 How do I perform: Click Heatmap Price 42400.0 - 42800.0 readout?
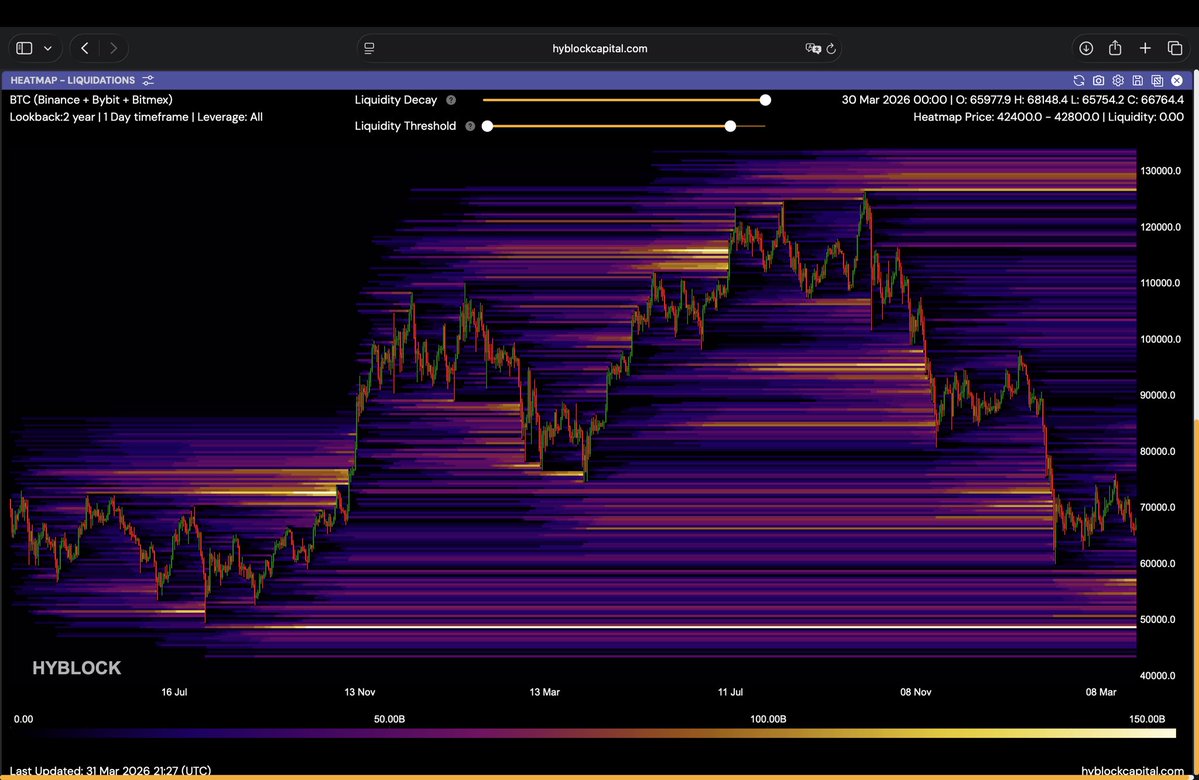[x=1048, y=117]
